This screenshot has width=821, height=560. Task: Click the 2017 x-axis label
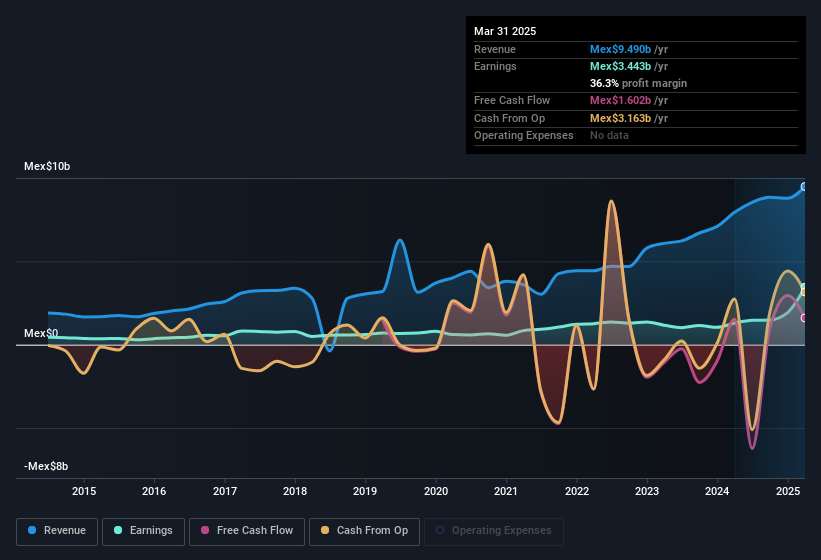click(225, 491)
